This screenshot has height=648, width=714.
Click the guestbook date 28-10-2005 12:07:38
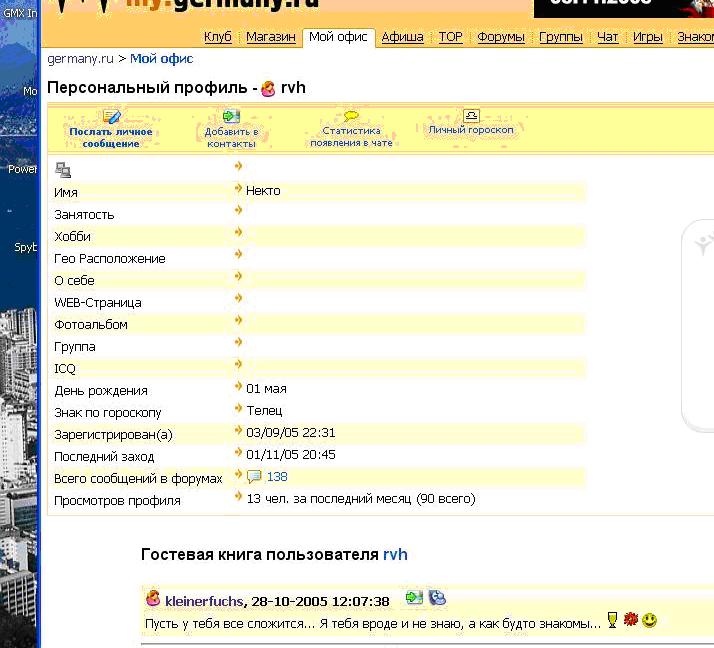321,602
